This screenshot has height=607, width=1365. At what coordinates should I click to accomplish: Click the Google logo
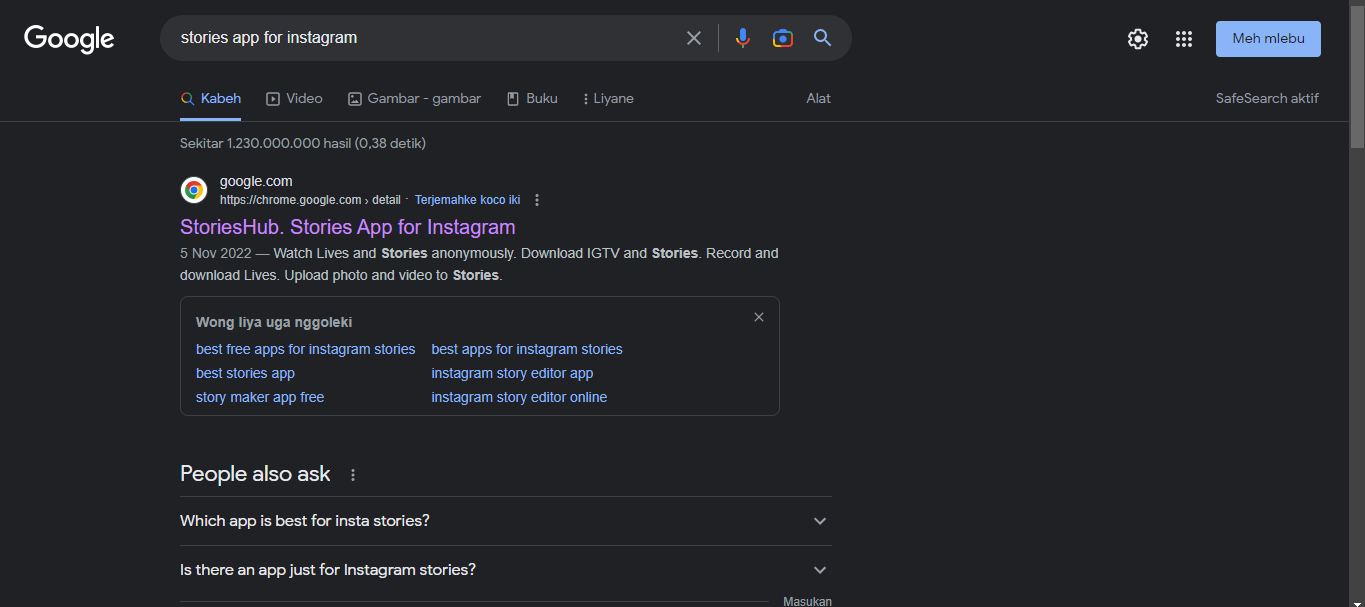coord(69,38)
